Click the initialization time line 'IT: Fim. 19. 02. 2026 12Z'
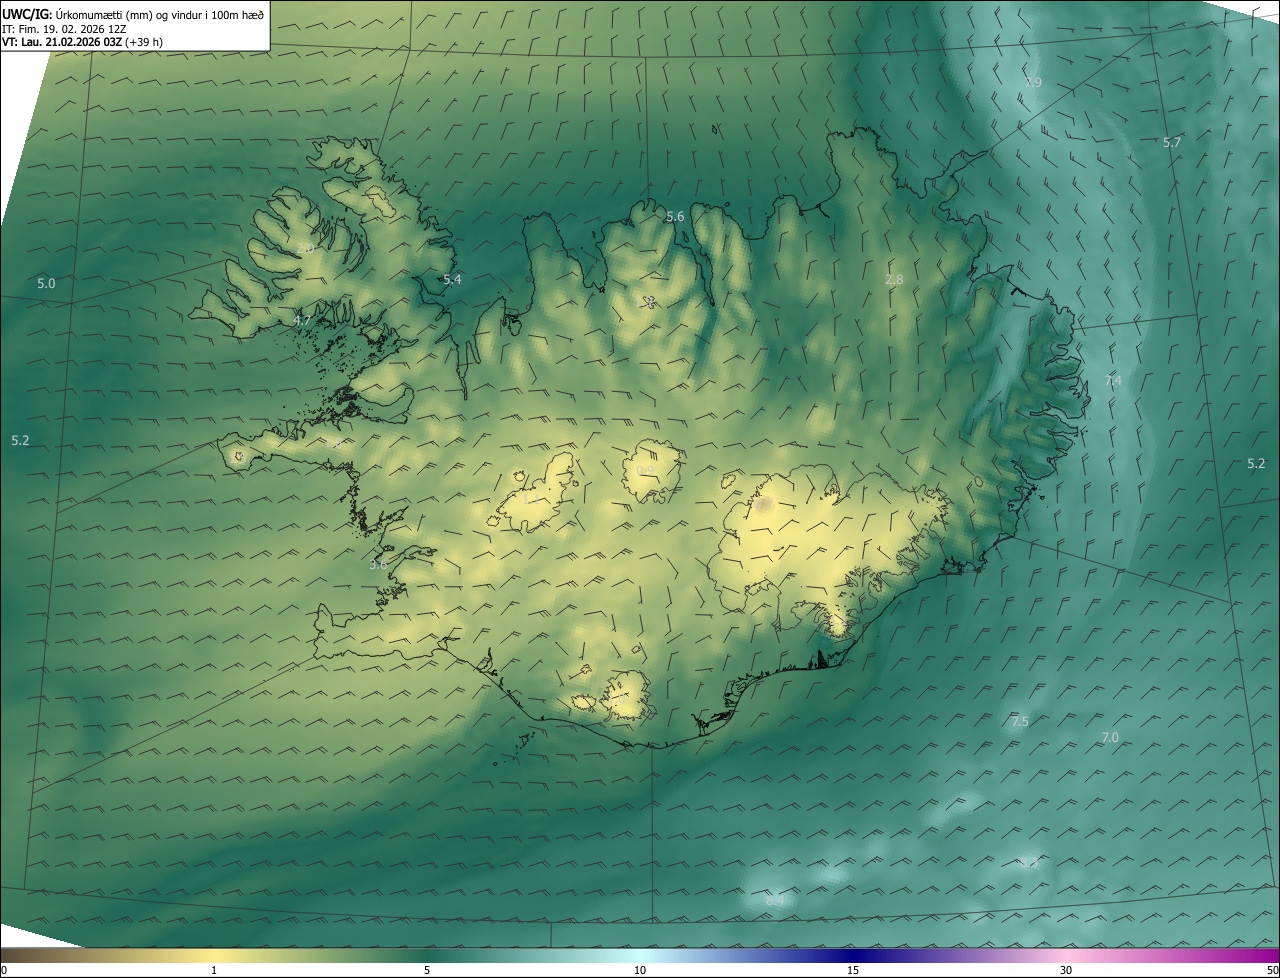1280x978 pixels. click(x=64, y=29)
